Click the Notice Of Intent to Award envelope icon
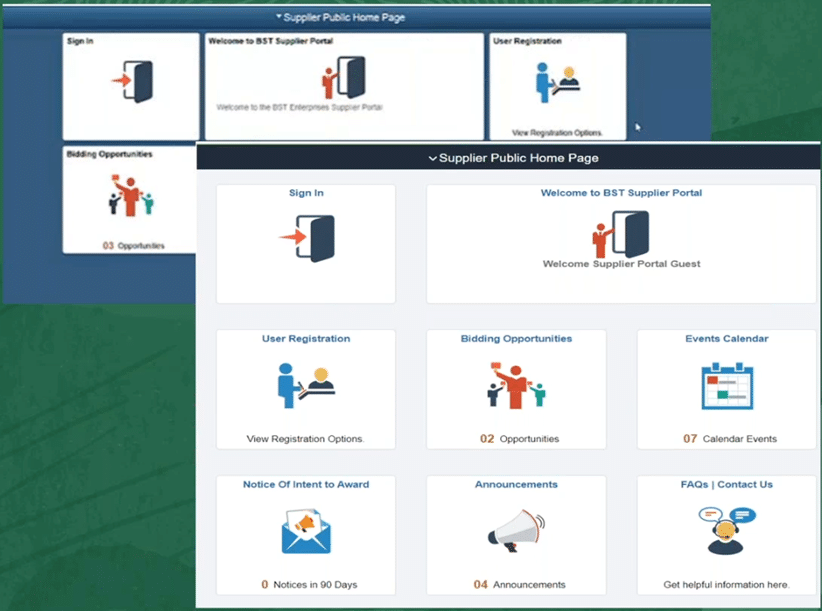This screenshot has width=822, height=611. pyautogui.click(x=306, y=530)
